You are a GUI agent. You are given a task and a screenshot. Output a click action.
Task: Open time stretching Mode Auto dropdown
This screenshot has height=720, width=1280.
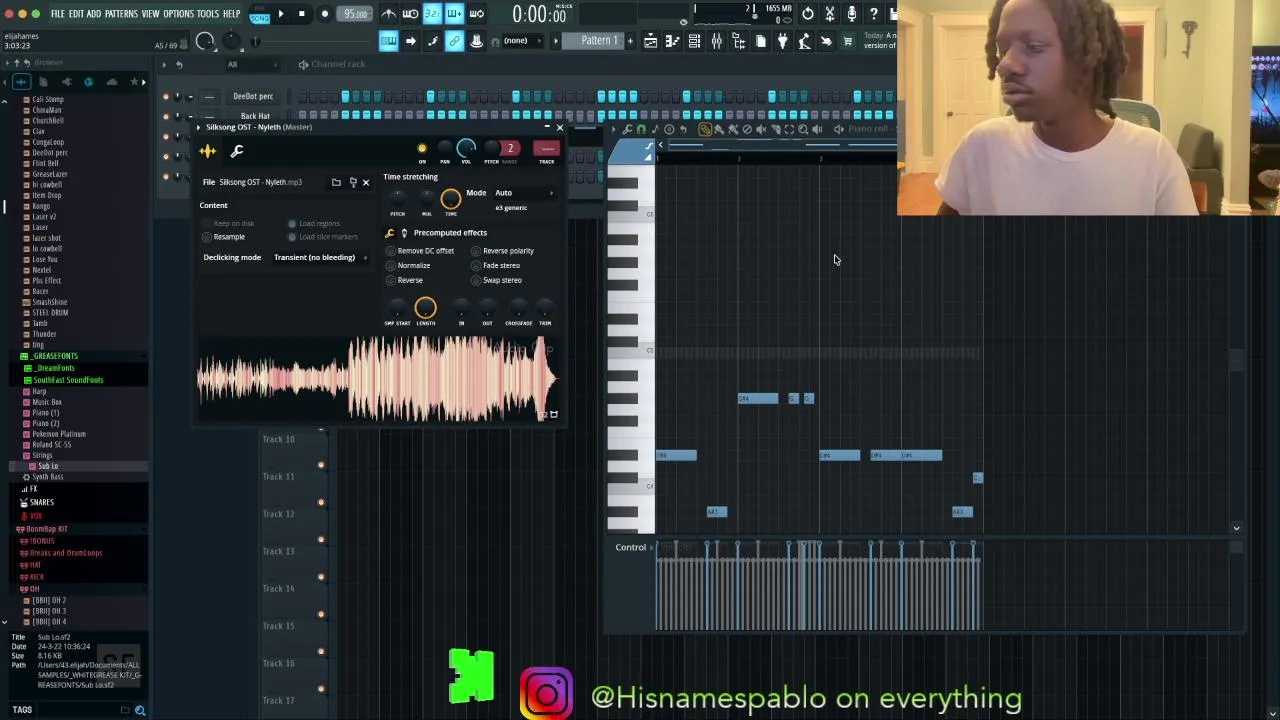pos(523,193)
